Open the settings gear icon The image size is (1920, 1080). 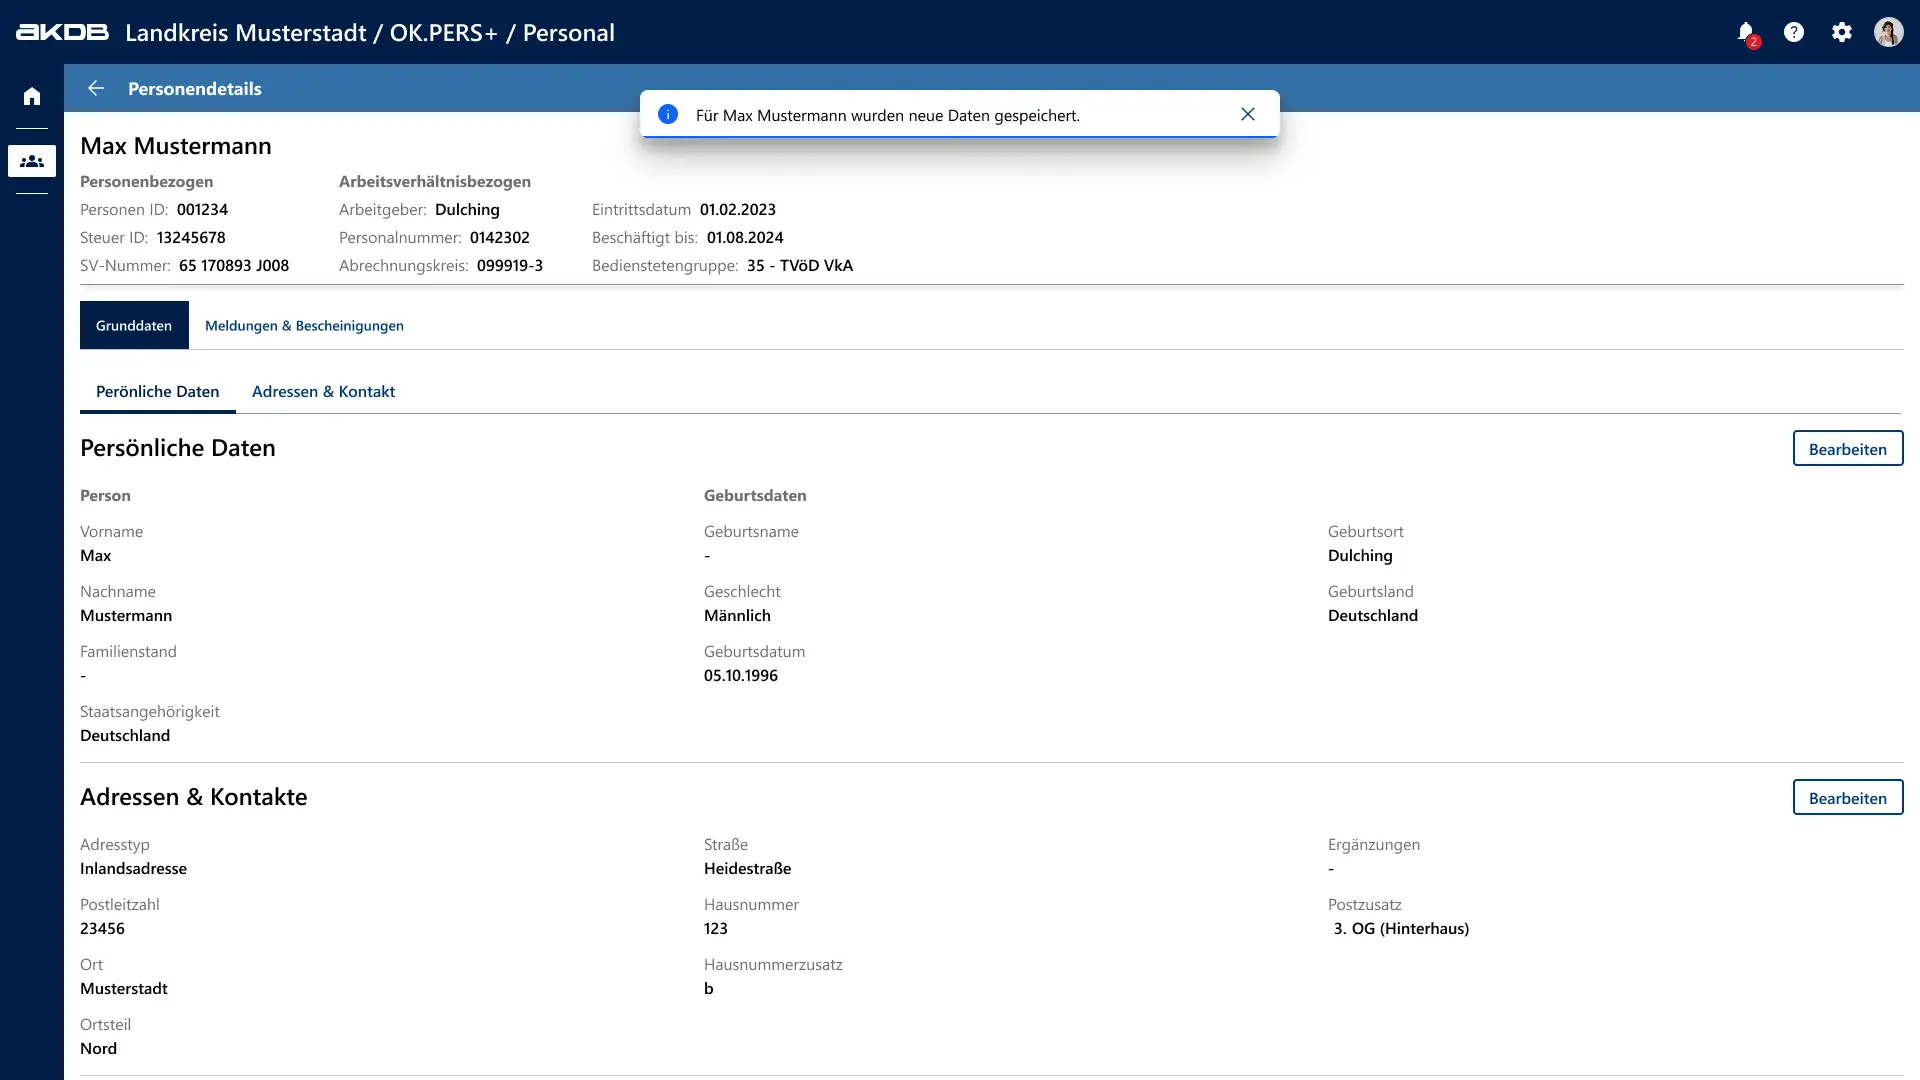click(x=1842, y=32)
